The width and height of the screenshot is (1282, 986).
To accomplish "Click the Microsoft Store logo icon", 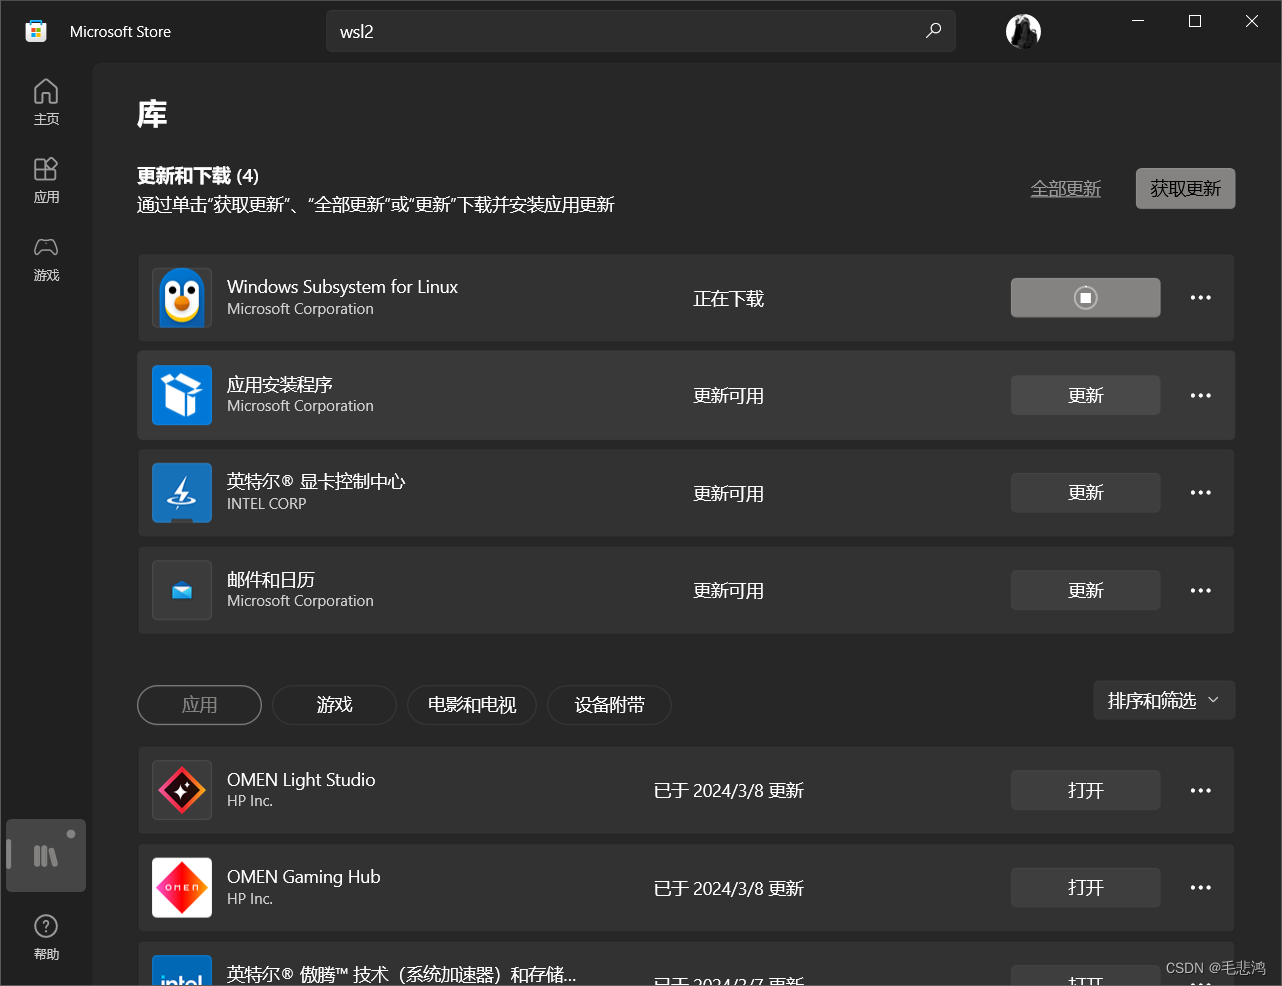I will 35,31.
